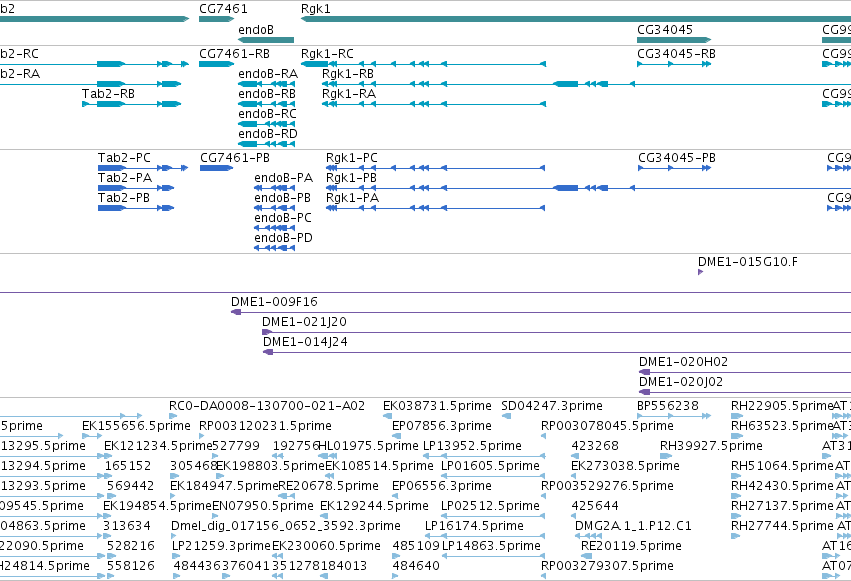Select BAC clone DME1-020J02
This screenshot has height=581, width=851.
click(x=681, y=382)
